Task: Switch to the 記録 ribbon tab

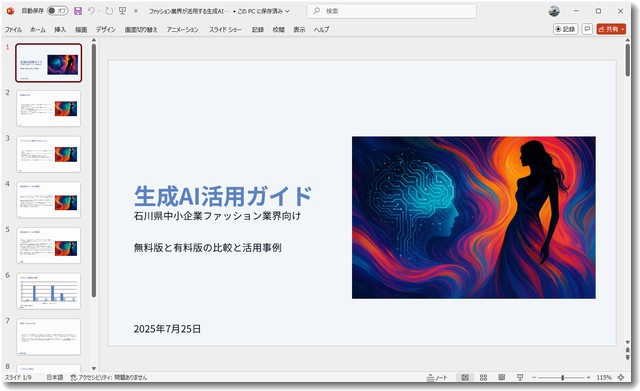Action: [x=258, y=29]
